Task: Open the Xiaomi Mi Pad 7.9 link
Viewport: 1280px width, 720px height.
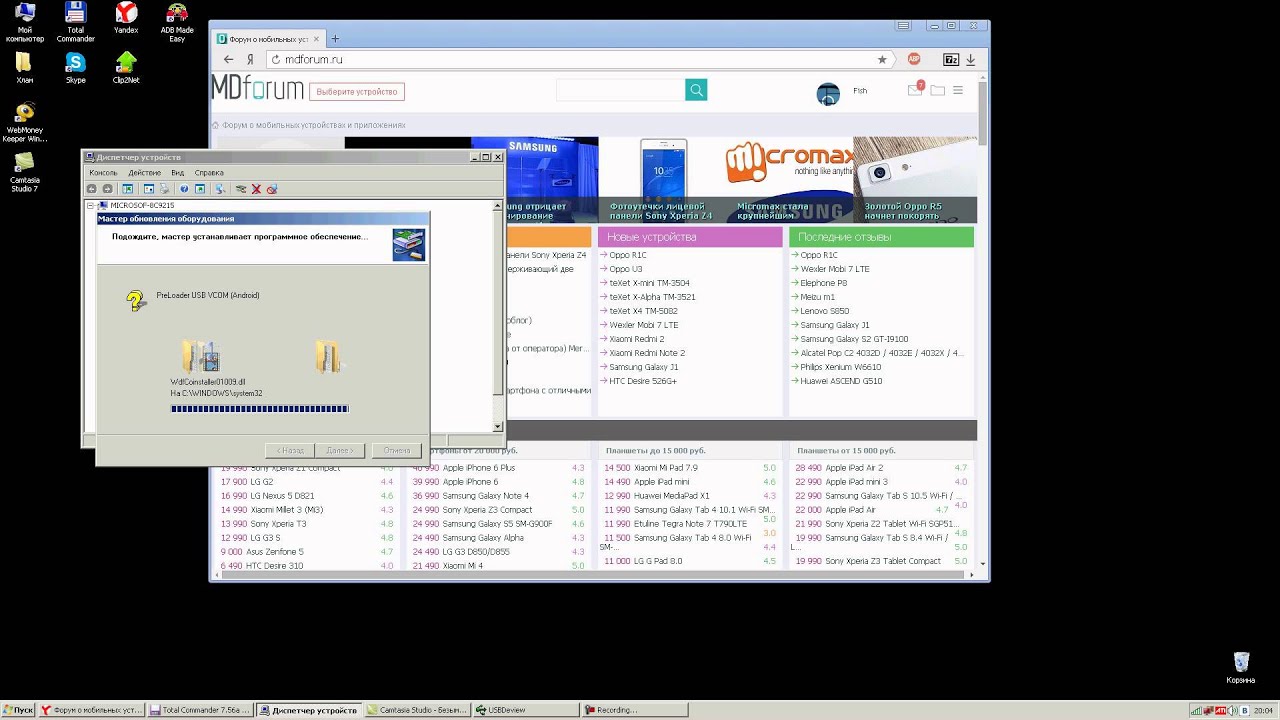Action: [x=666, y=468]
